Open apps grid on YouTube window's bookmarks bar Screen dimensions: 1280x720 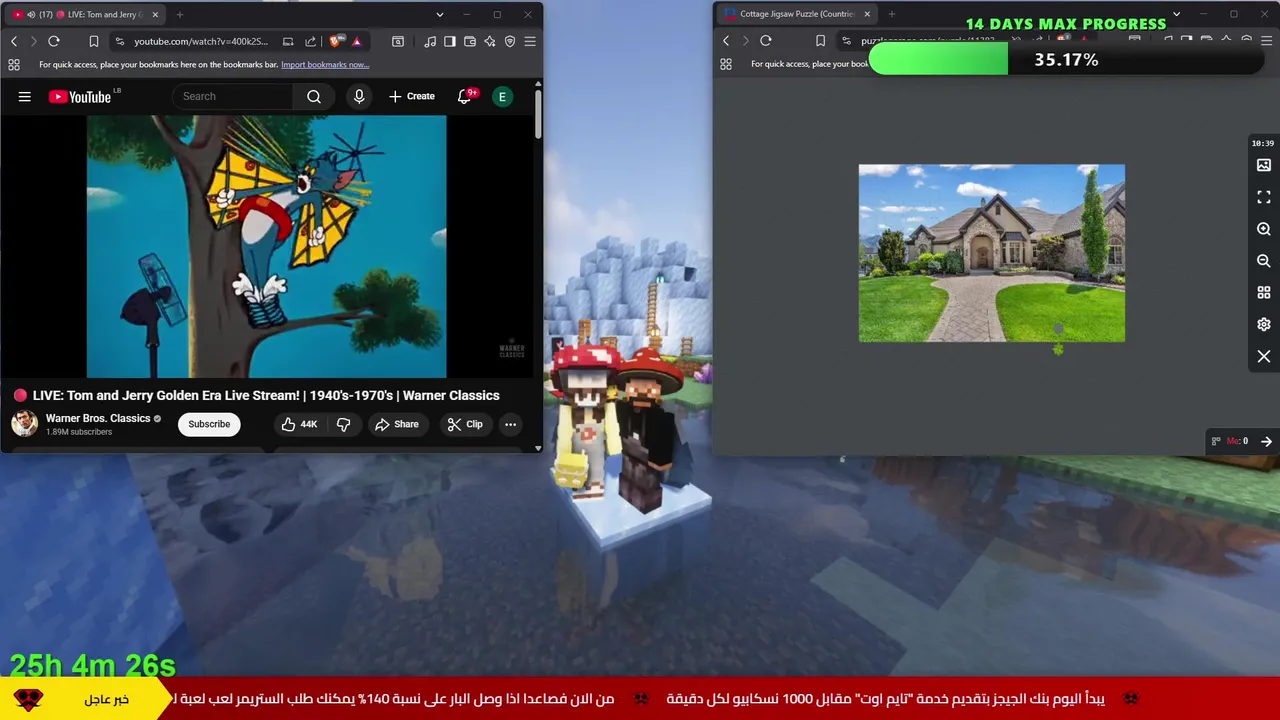[14, 64]
